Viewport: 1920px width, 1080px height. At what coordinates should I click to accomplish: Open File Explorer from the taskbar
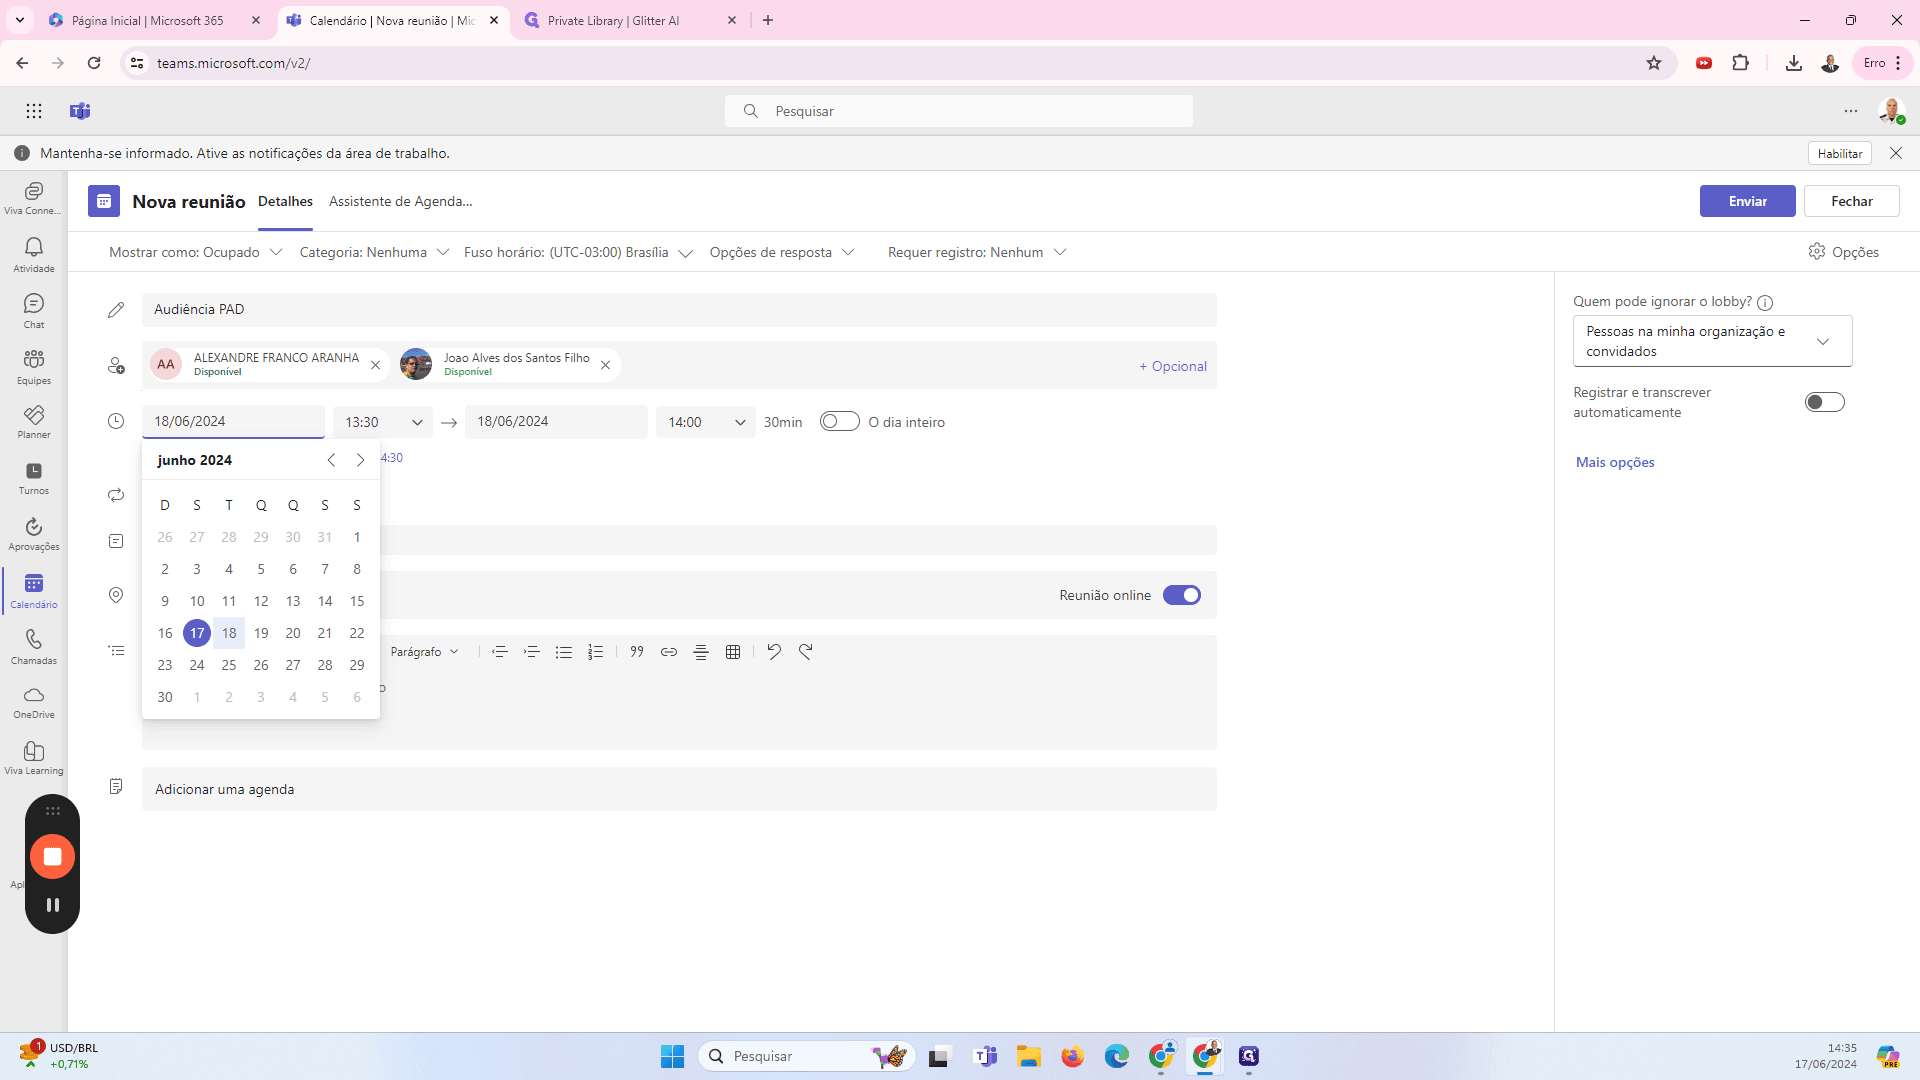pyautogui.click(x=1029, y=1056)
